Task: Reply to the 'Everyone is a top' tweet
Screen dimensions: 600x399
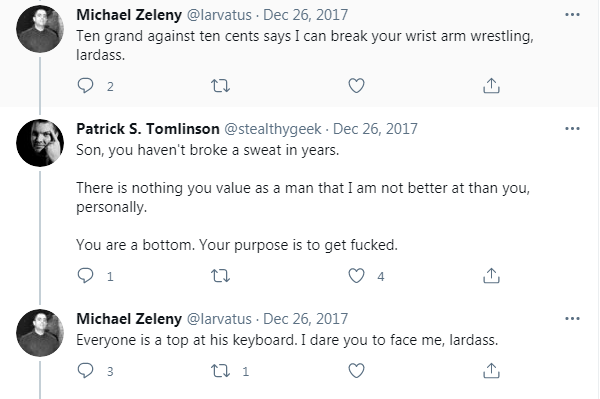Action: 85,370
